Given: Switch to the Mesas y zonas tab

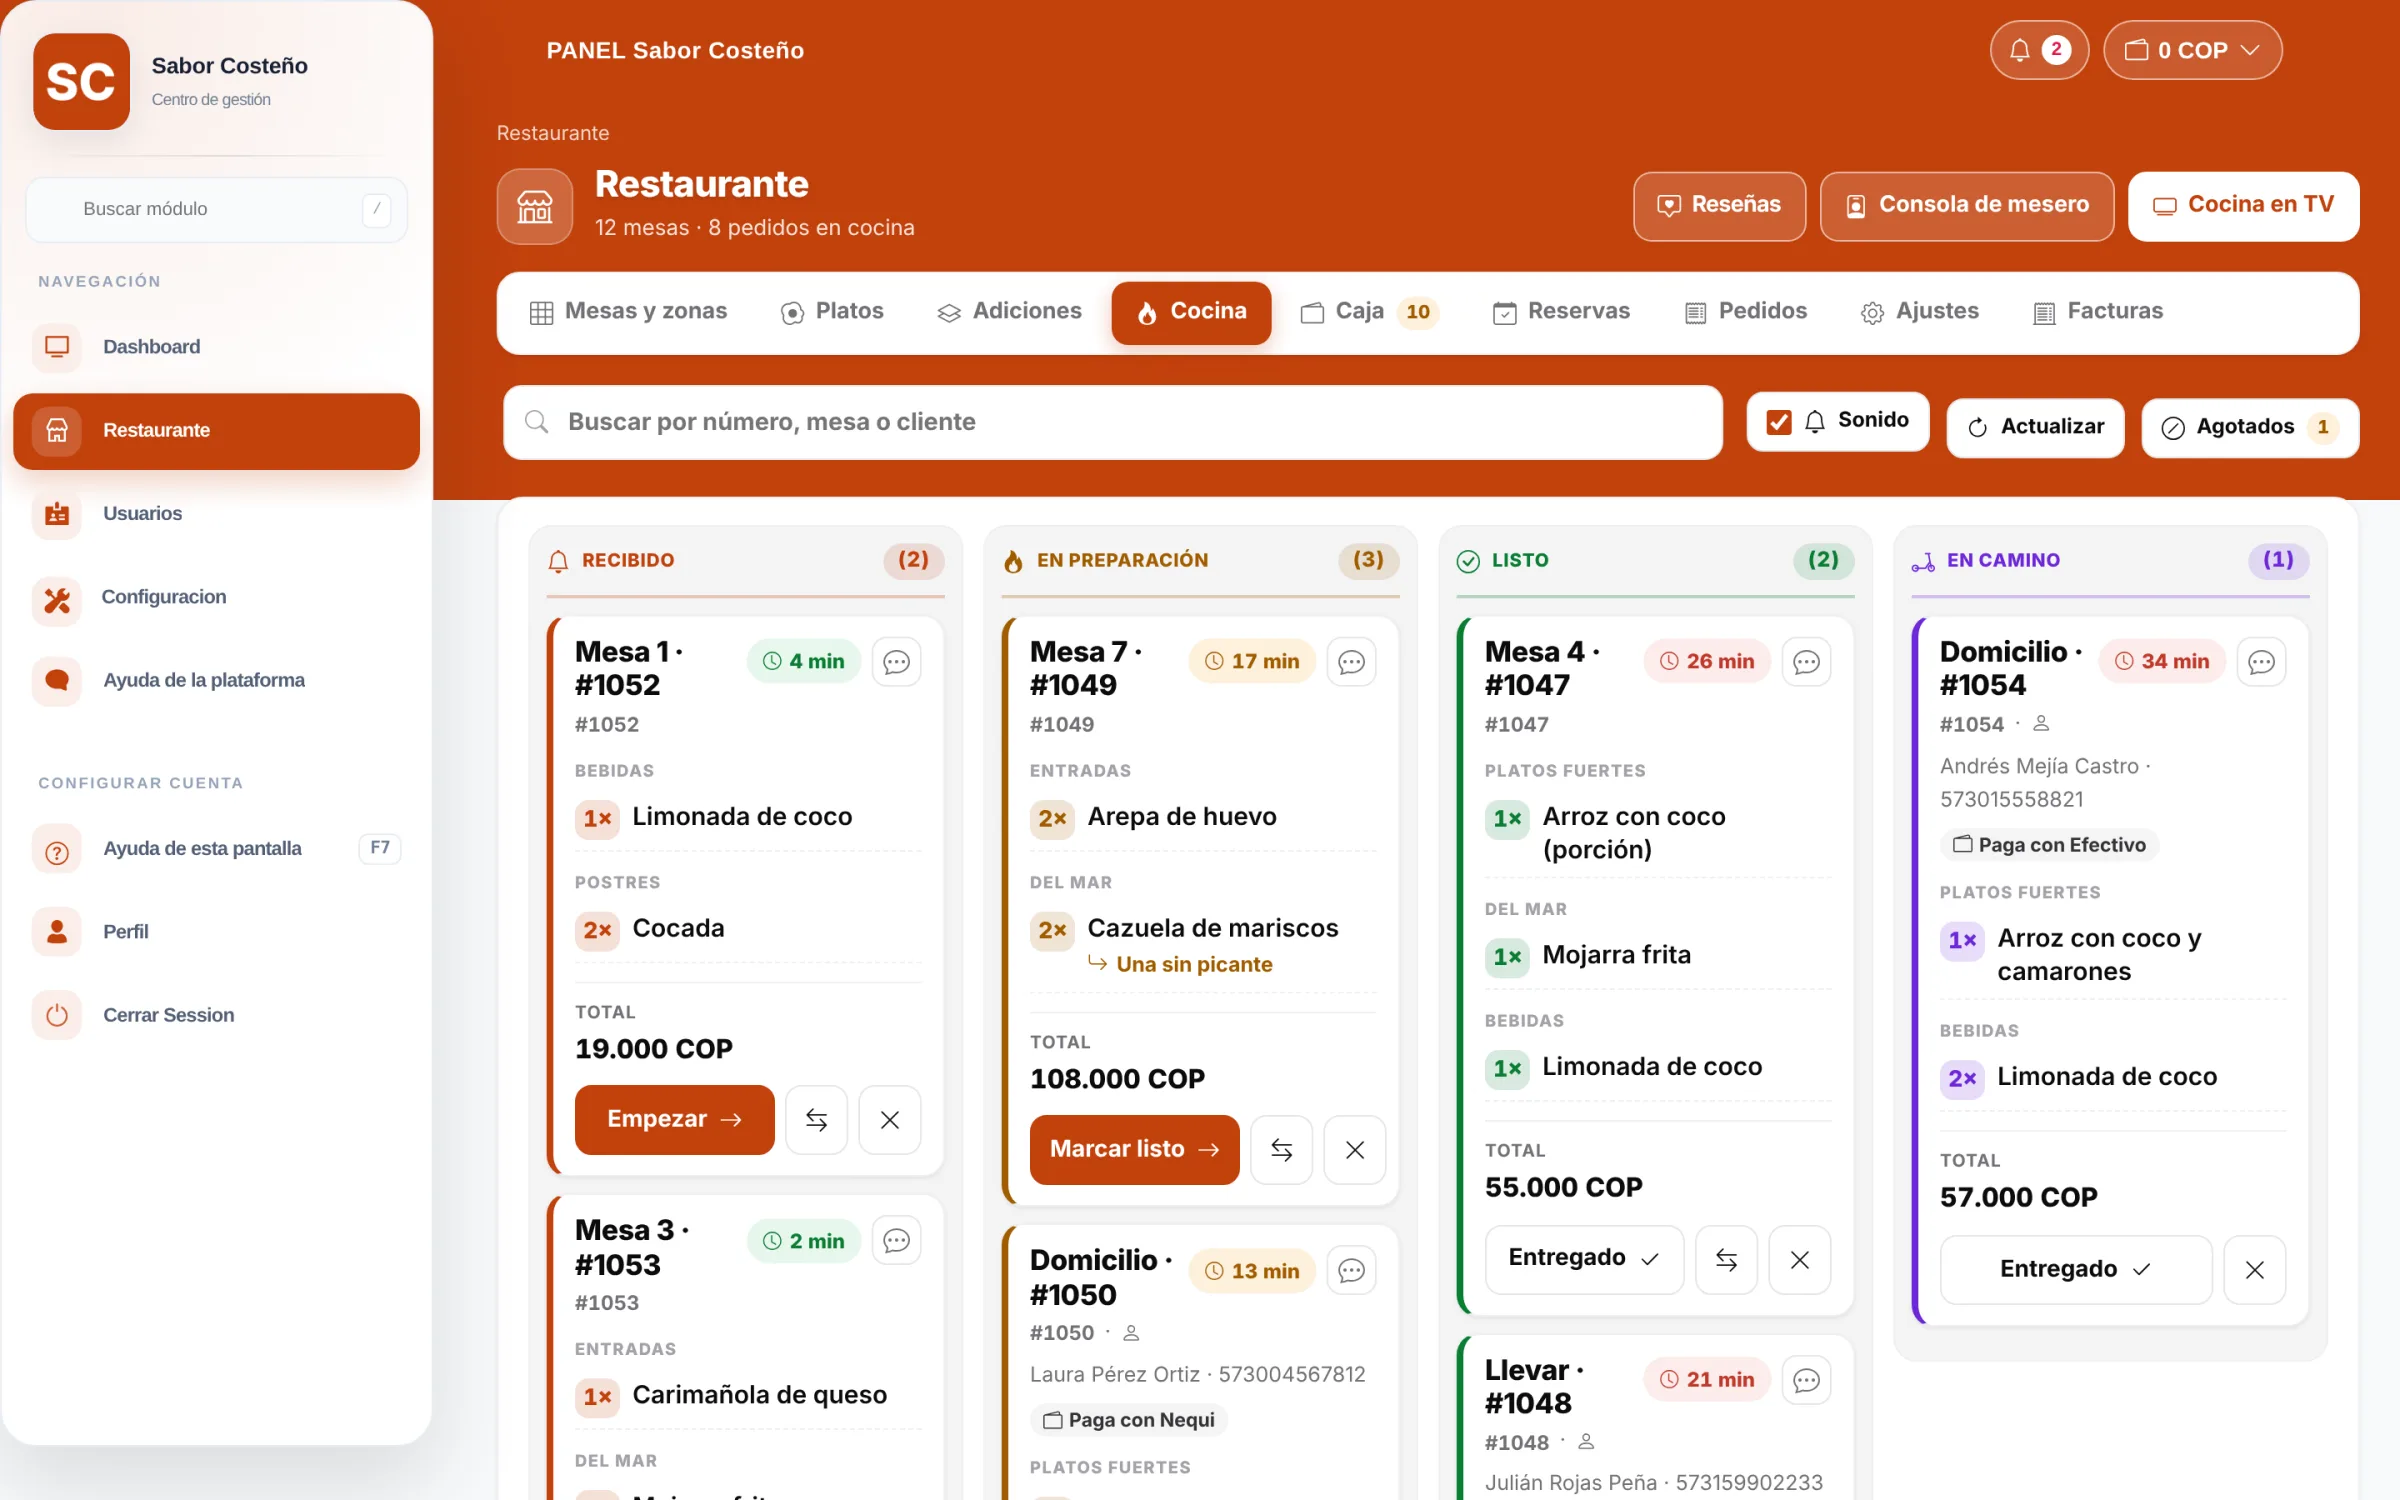Looking at the screenshot, I should [x=628, y=312].
